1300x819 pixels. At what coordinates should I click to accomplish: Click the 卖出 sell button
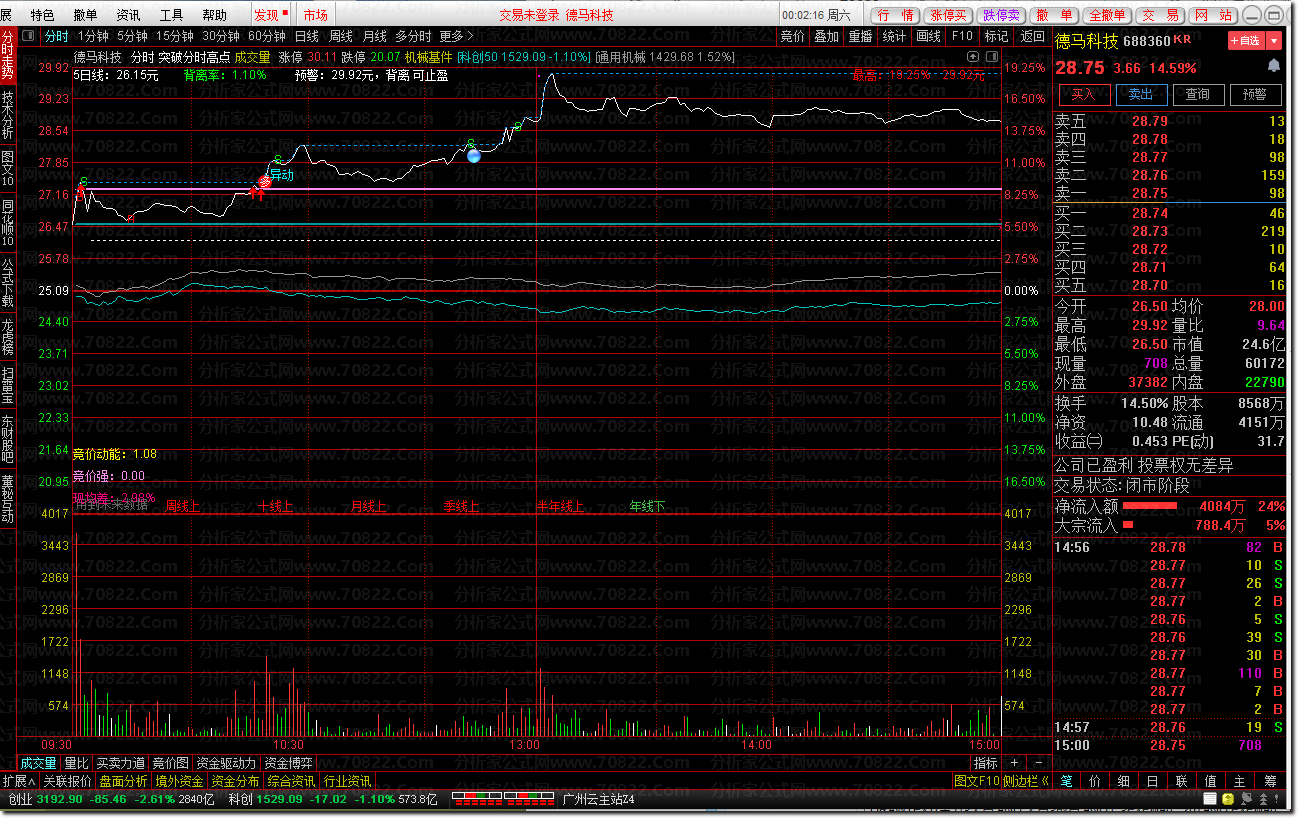pyautogui.click(x=1141, y=94)
